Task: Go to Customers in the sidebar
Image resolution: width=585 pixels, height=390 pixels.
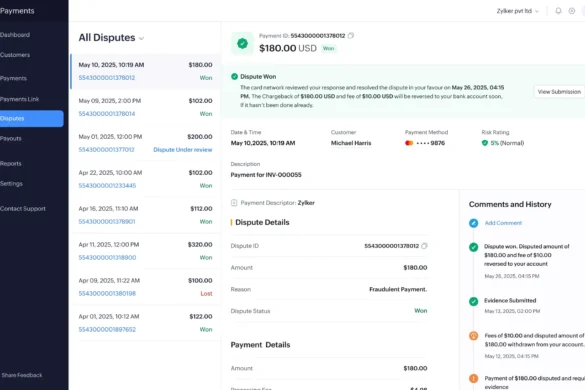Action: tap(15, 55)
